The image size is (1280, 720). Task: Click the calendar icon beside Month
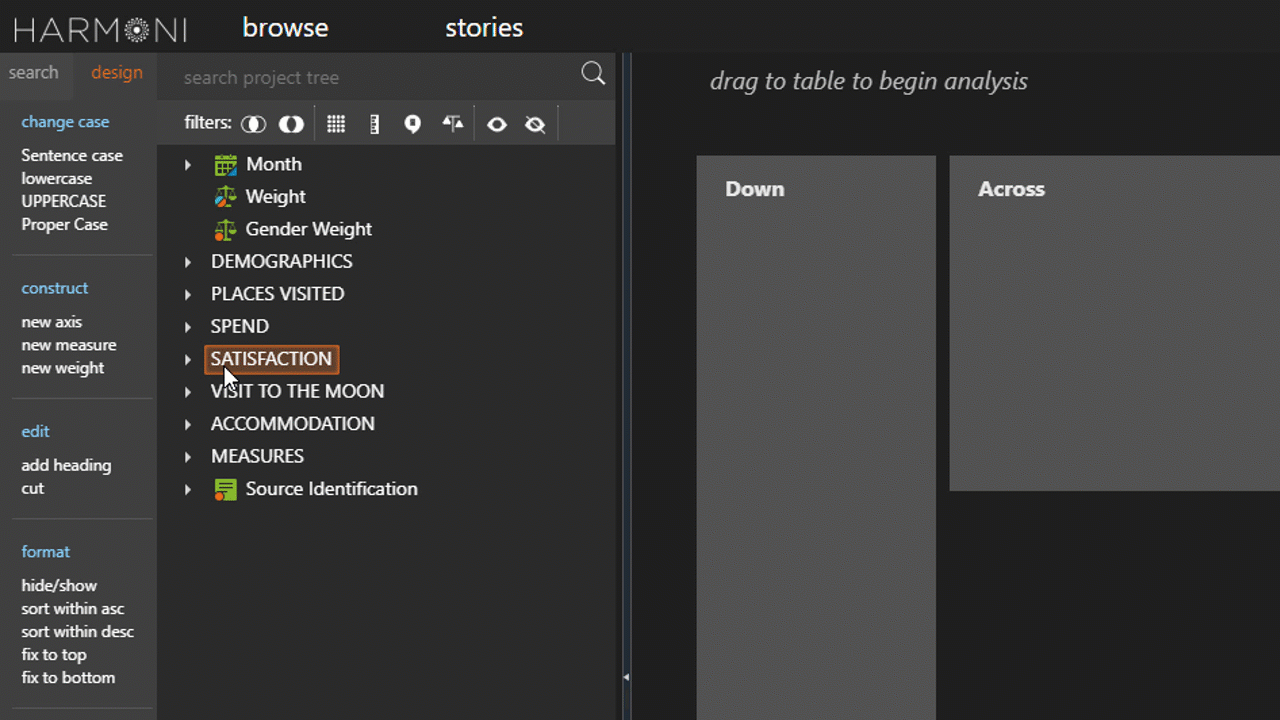226,165
